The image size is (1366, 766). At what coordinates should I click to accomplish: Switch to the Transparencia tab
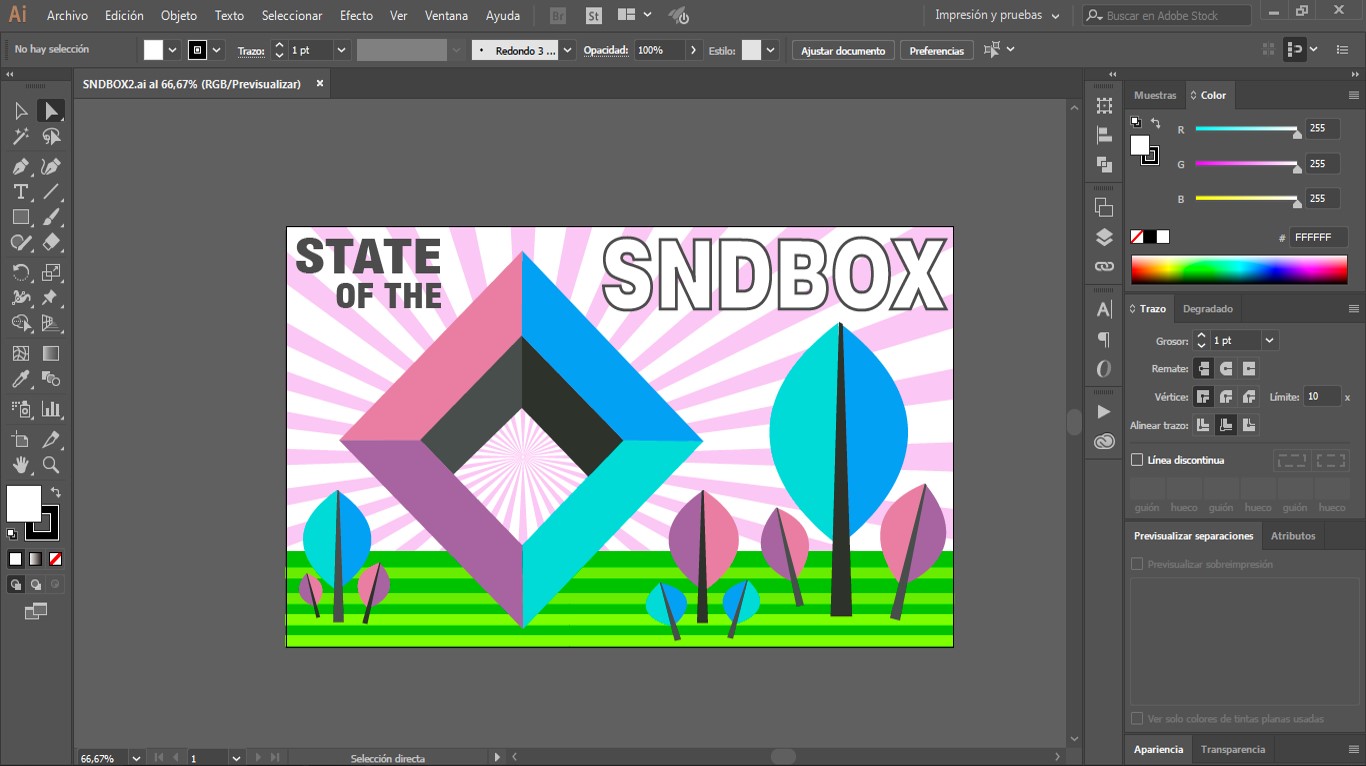coord(1233,749)
